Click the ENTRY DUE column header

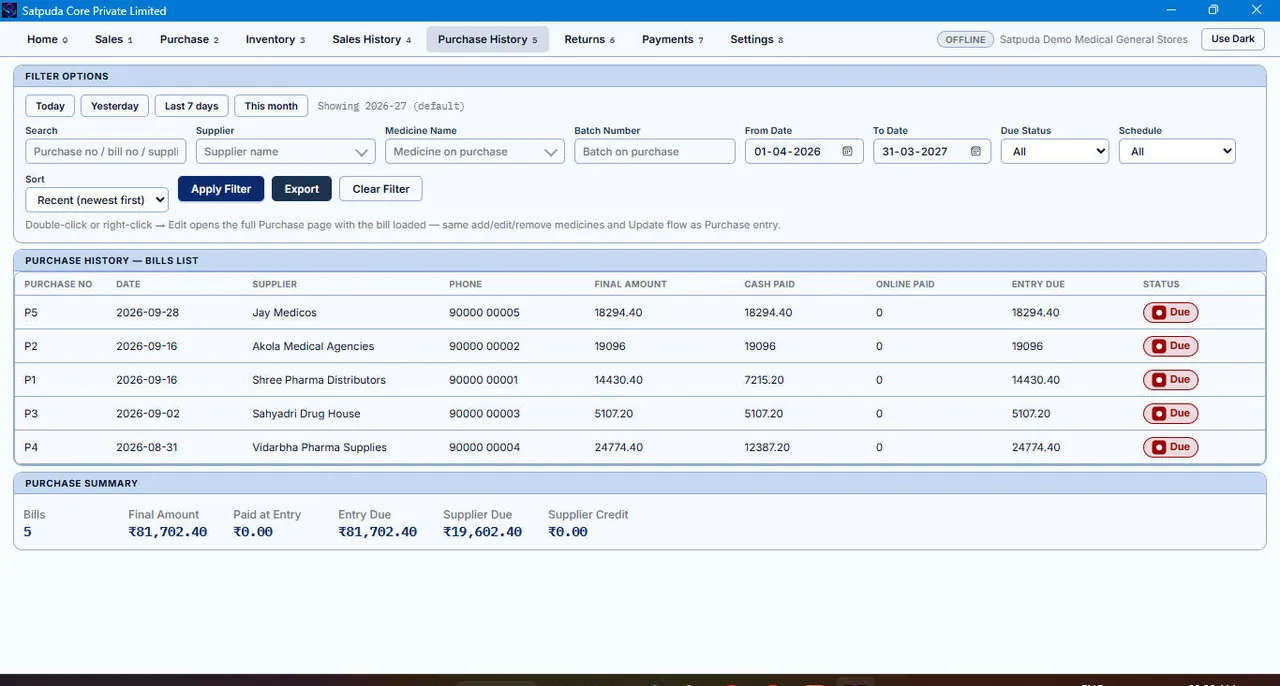point(1038,284)
